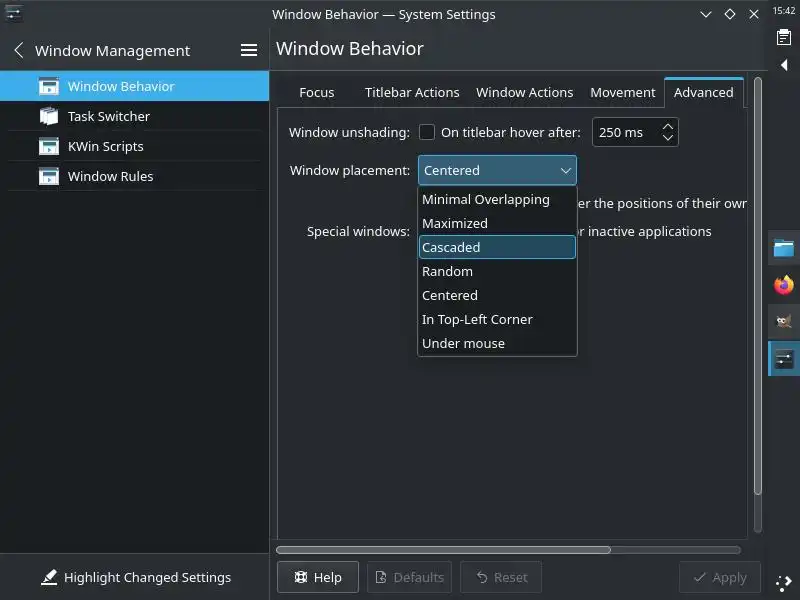Click the Window Rules sidebar icon
Screen dimensions: 800x600
coord(49,177)
